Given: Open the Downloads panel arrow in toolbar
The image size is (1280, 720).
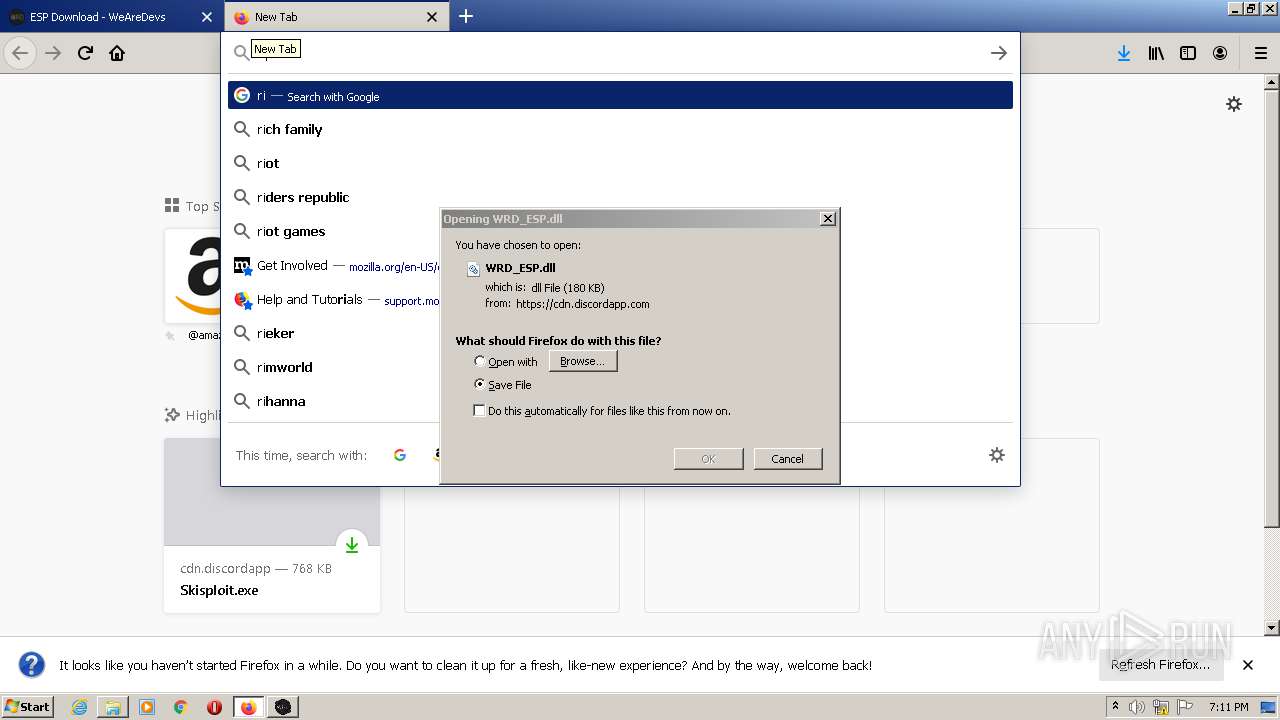Looking at the screenshot, I should (1124, 53).
